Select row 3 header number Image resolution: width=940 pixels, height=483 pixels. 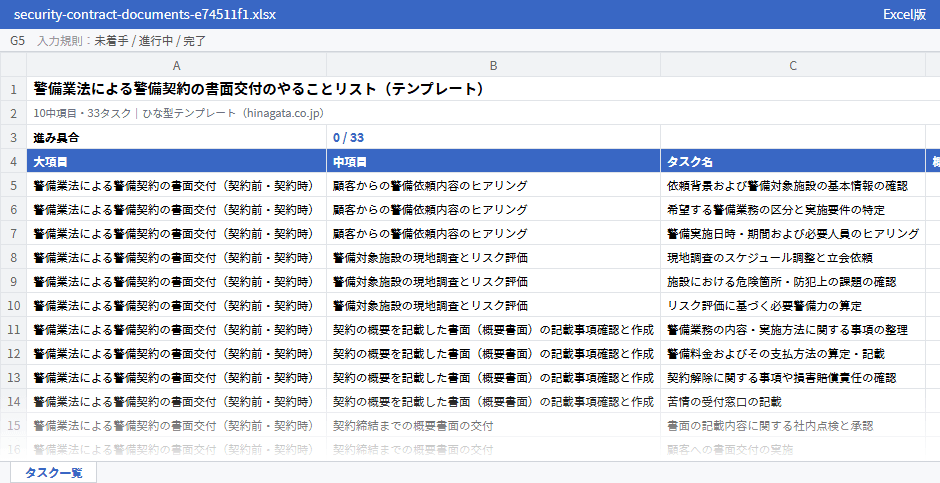(13, 137)
